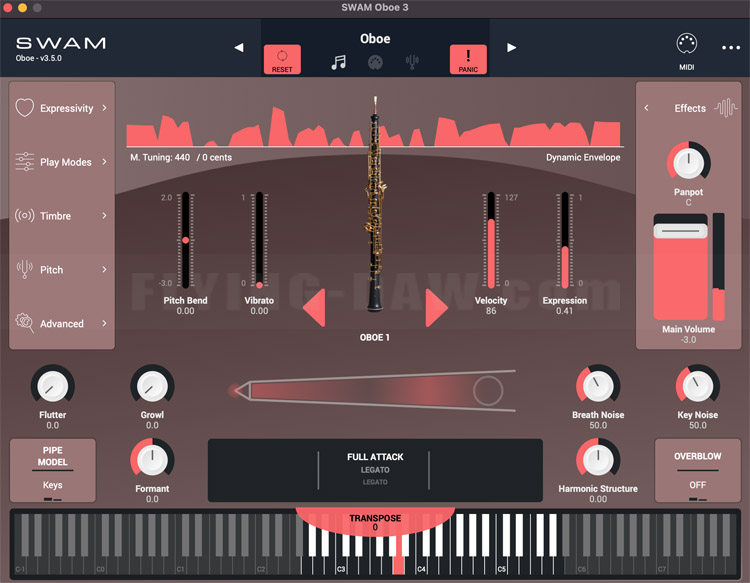Screen dimensions: 750x583
Task: Click the Harmonic Structure 0.00 value
Action: pyautogui.click(x=598, y=499)
